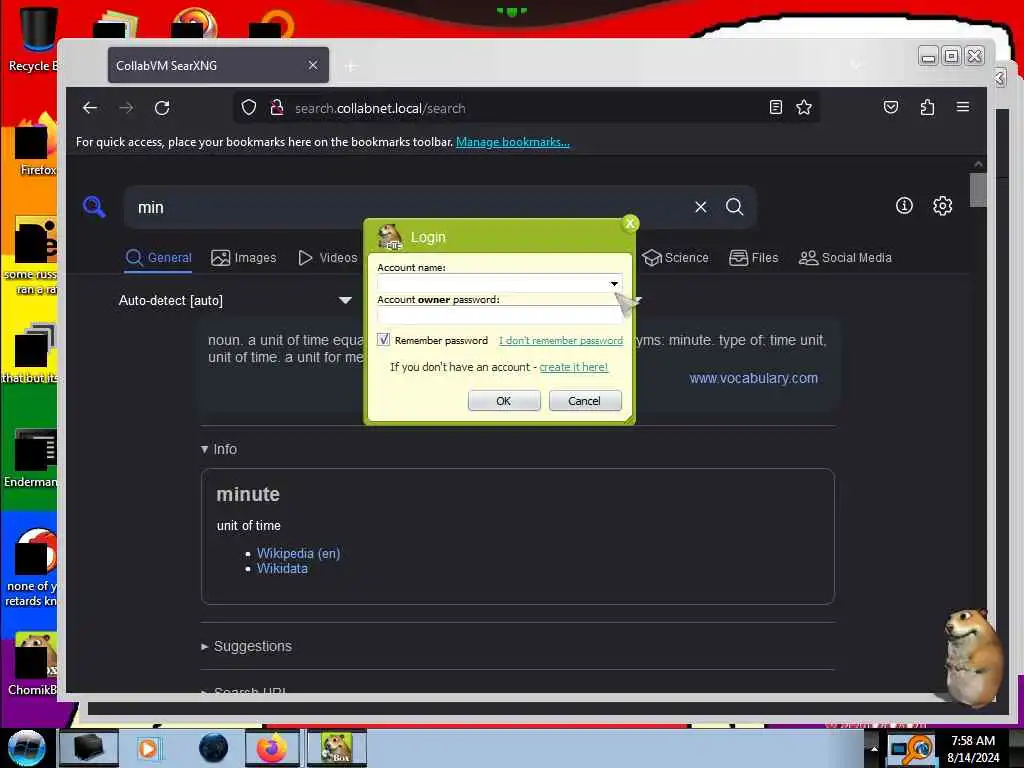Open the media player taskbar icon
Image resolution: width=1024 pixels, height=768 pixels.
(148, 748)
